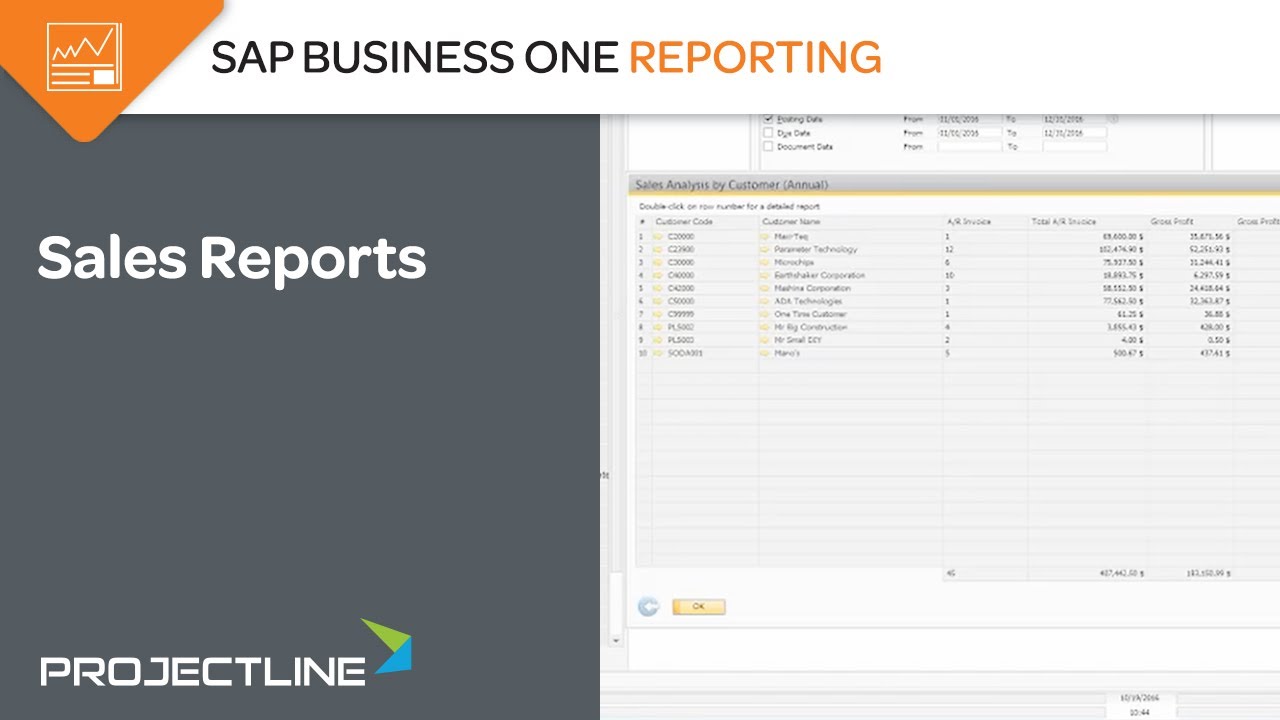Tick the Document Date checkbox

coord(768,147)
